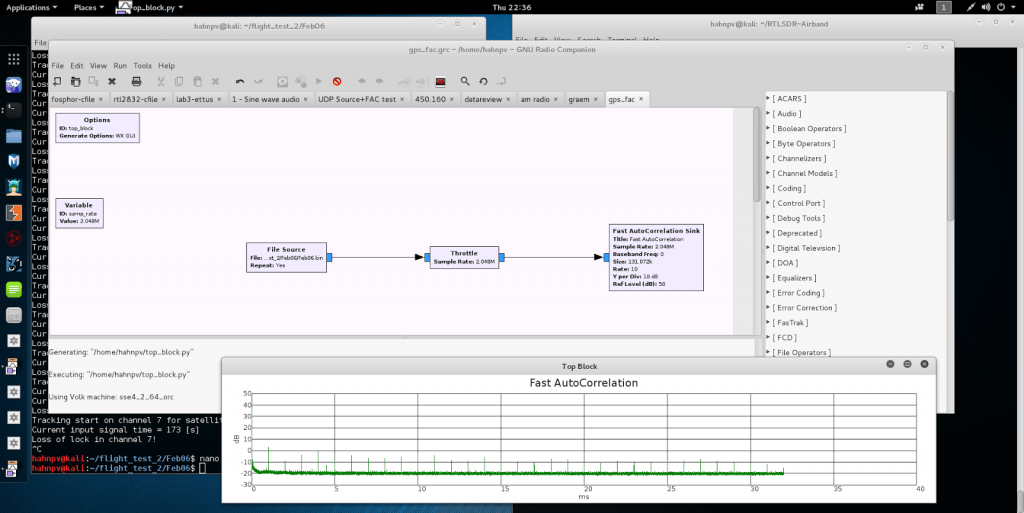Viewport: 1024px width, 513px height.
Task: Close the gps_fac tab
Action: [641, 99]
